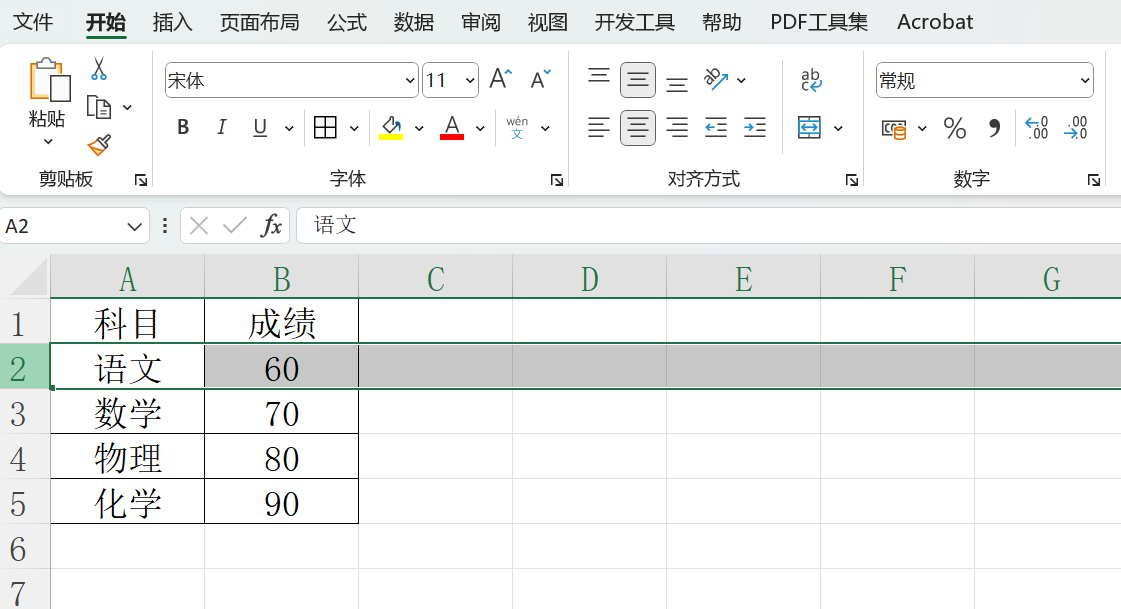The height and width of the screenshot is (609, 1121).
Task: Click the Copy icon
Action: [99, 107]
